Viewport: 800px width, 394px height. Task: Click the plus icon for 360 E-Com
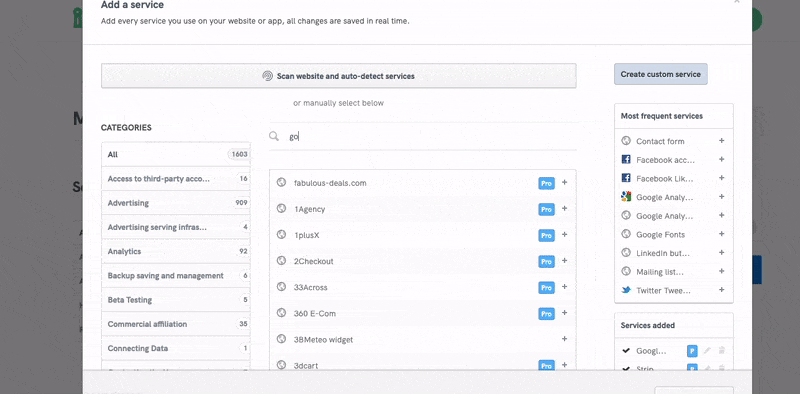pos(564,313)
